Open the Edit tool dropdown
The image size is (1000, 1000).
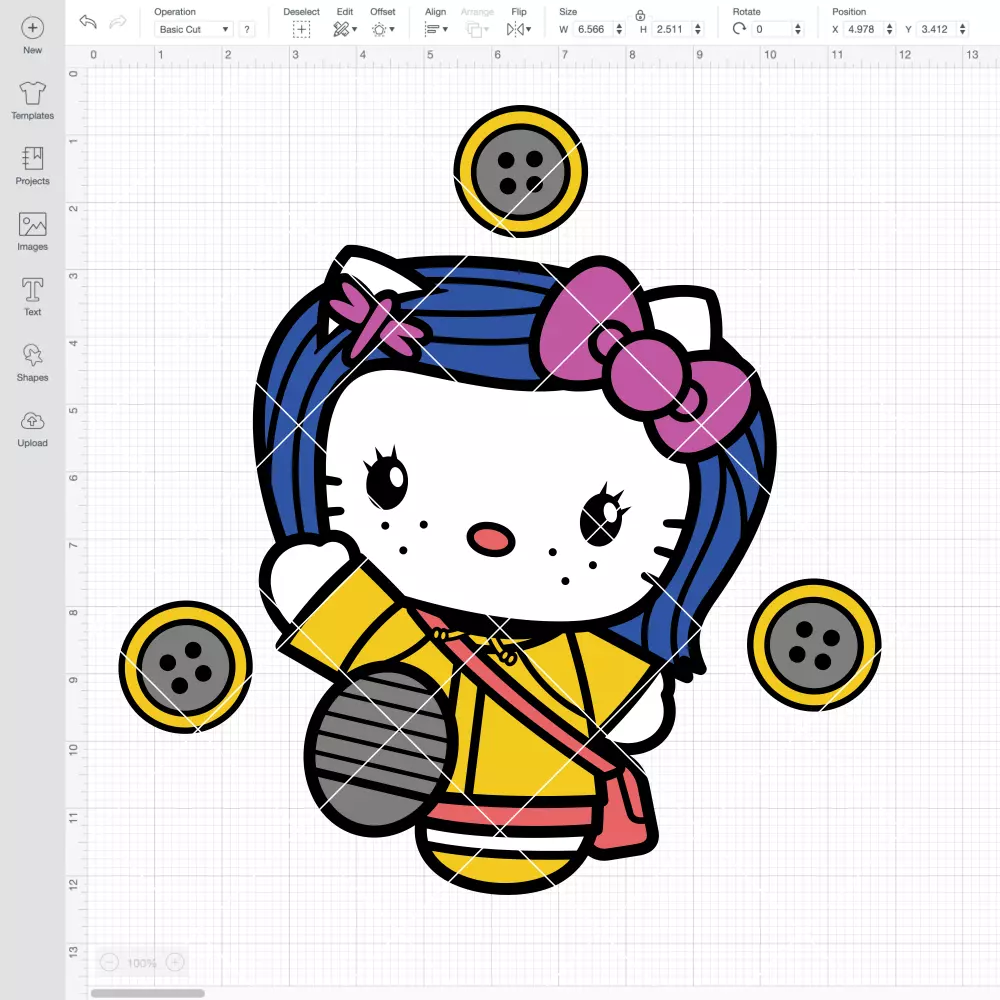pos(345,29)
